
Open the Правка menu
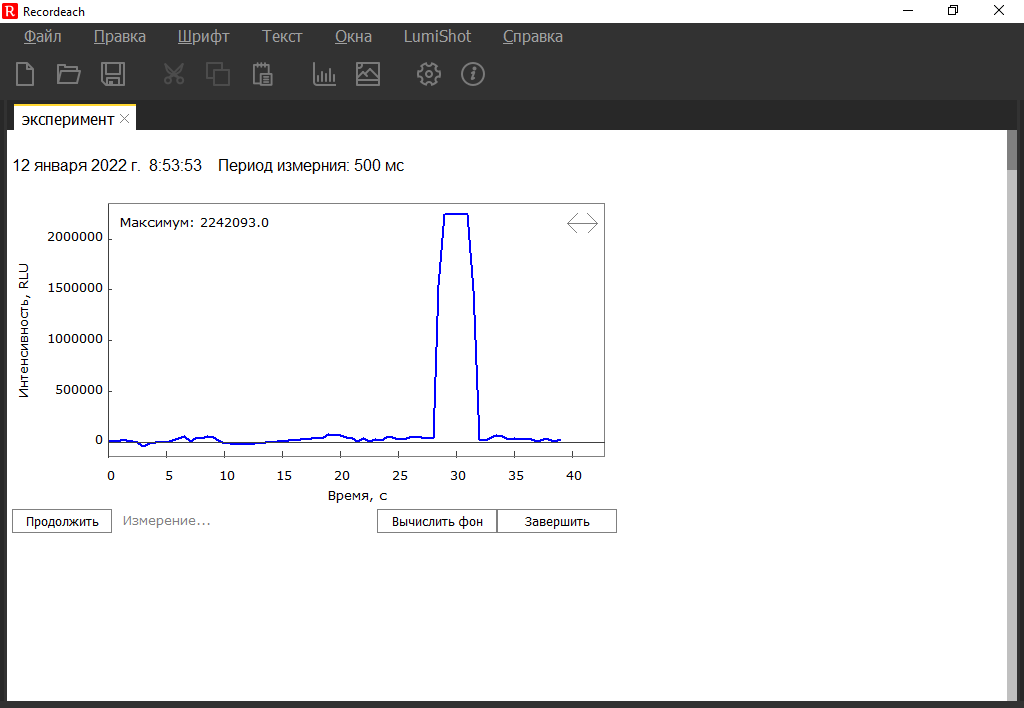tap(120, 37)
